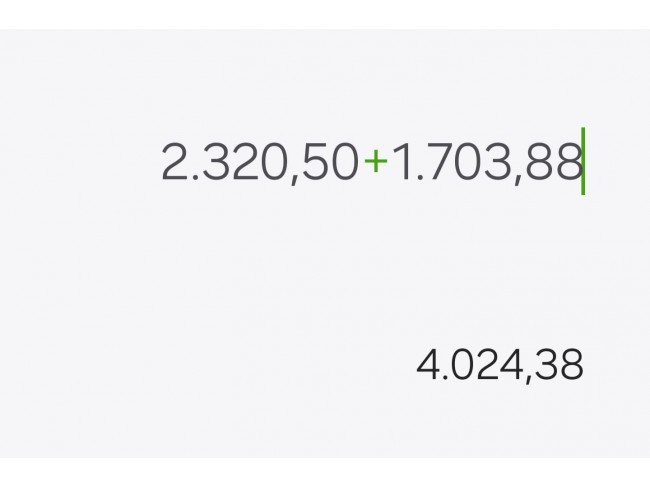Click the first operand 2.320,50
This screenshot has height=488, width=650.
point(259,163)
